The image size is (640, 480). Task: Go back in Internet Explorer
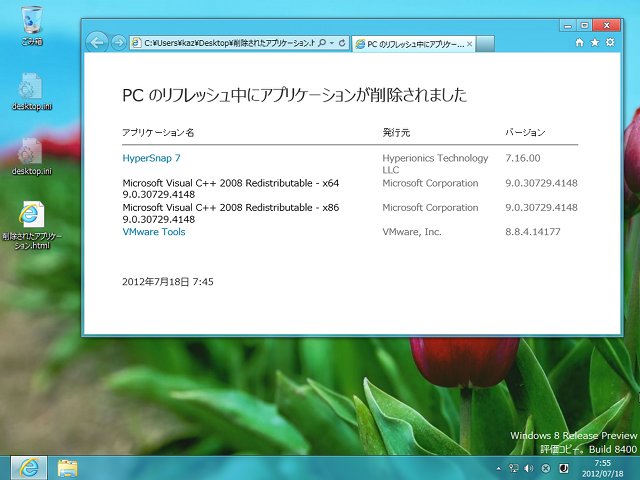click(x=97, y=42)
